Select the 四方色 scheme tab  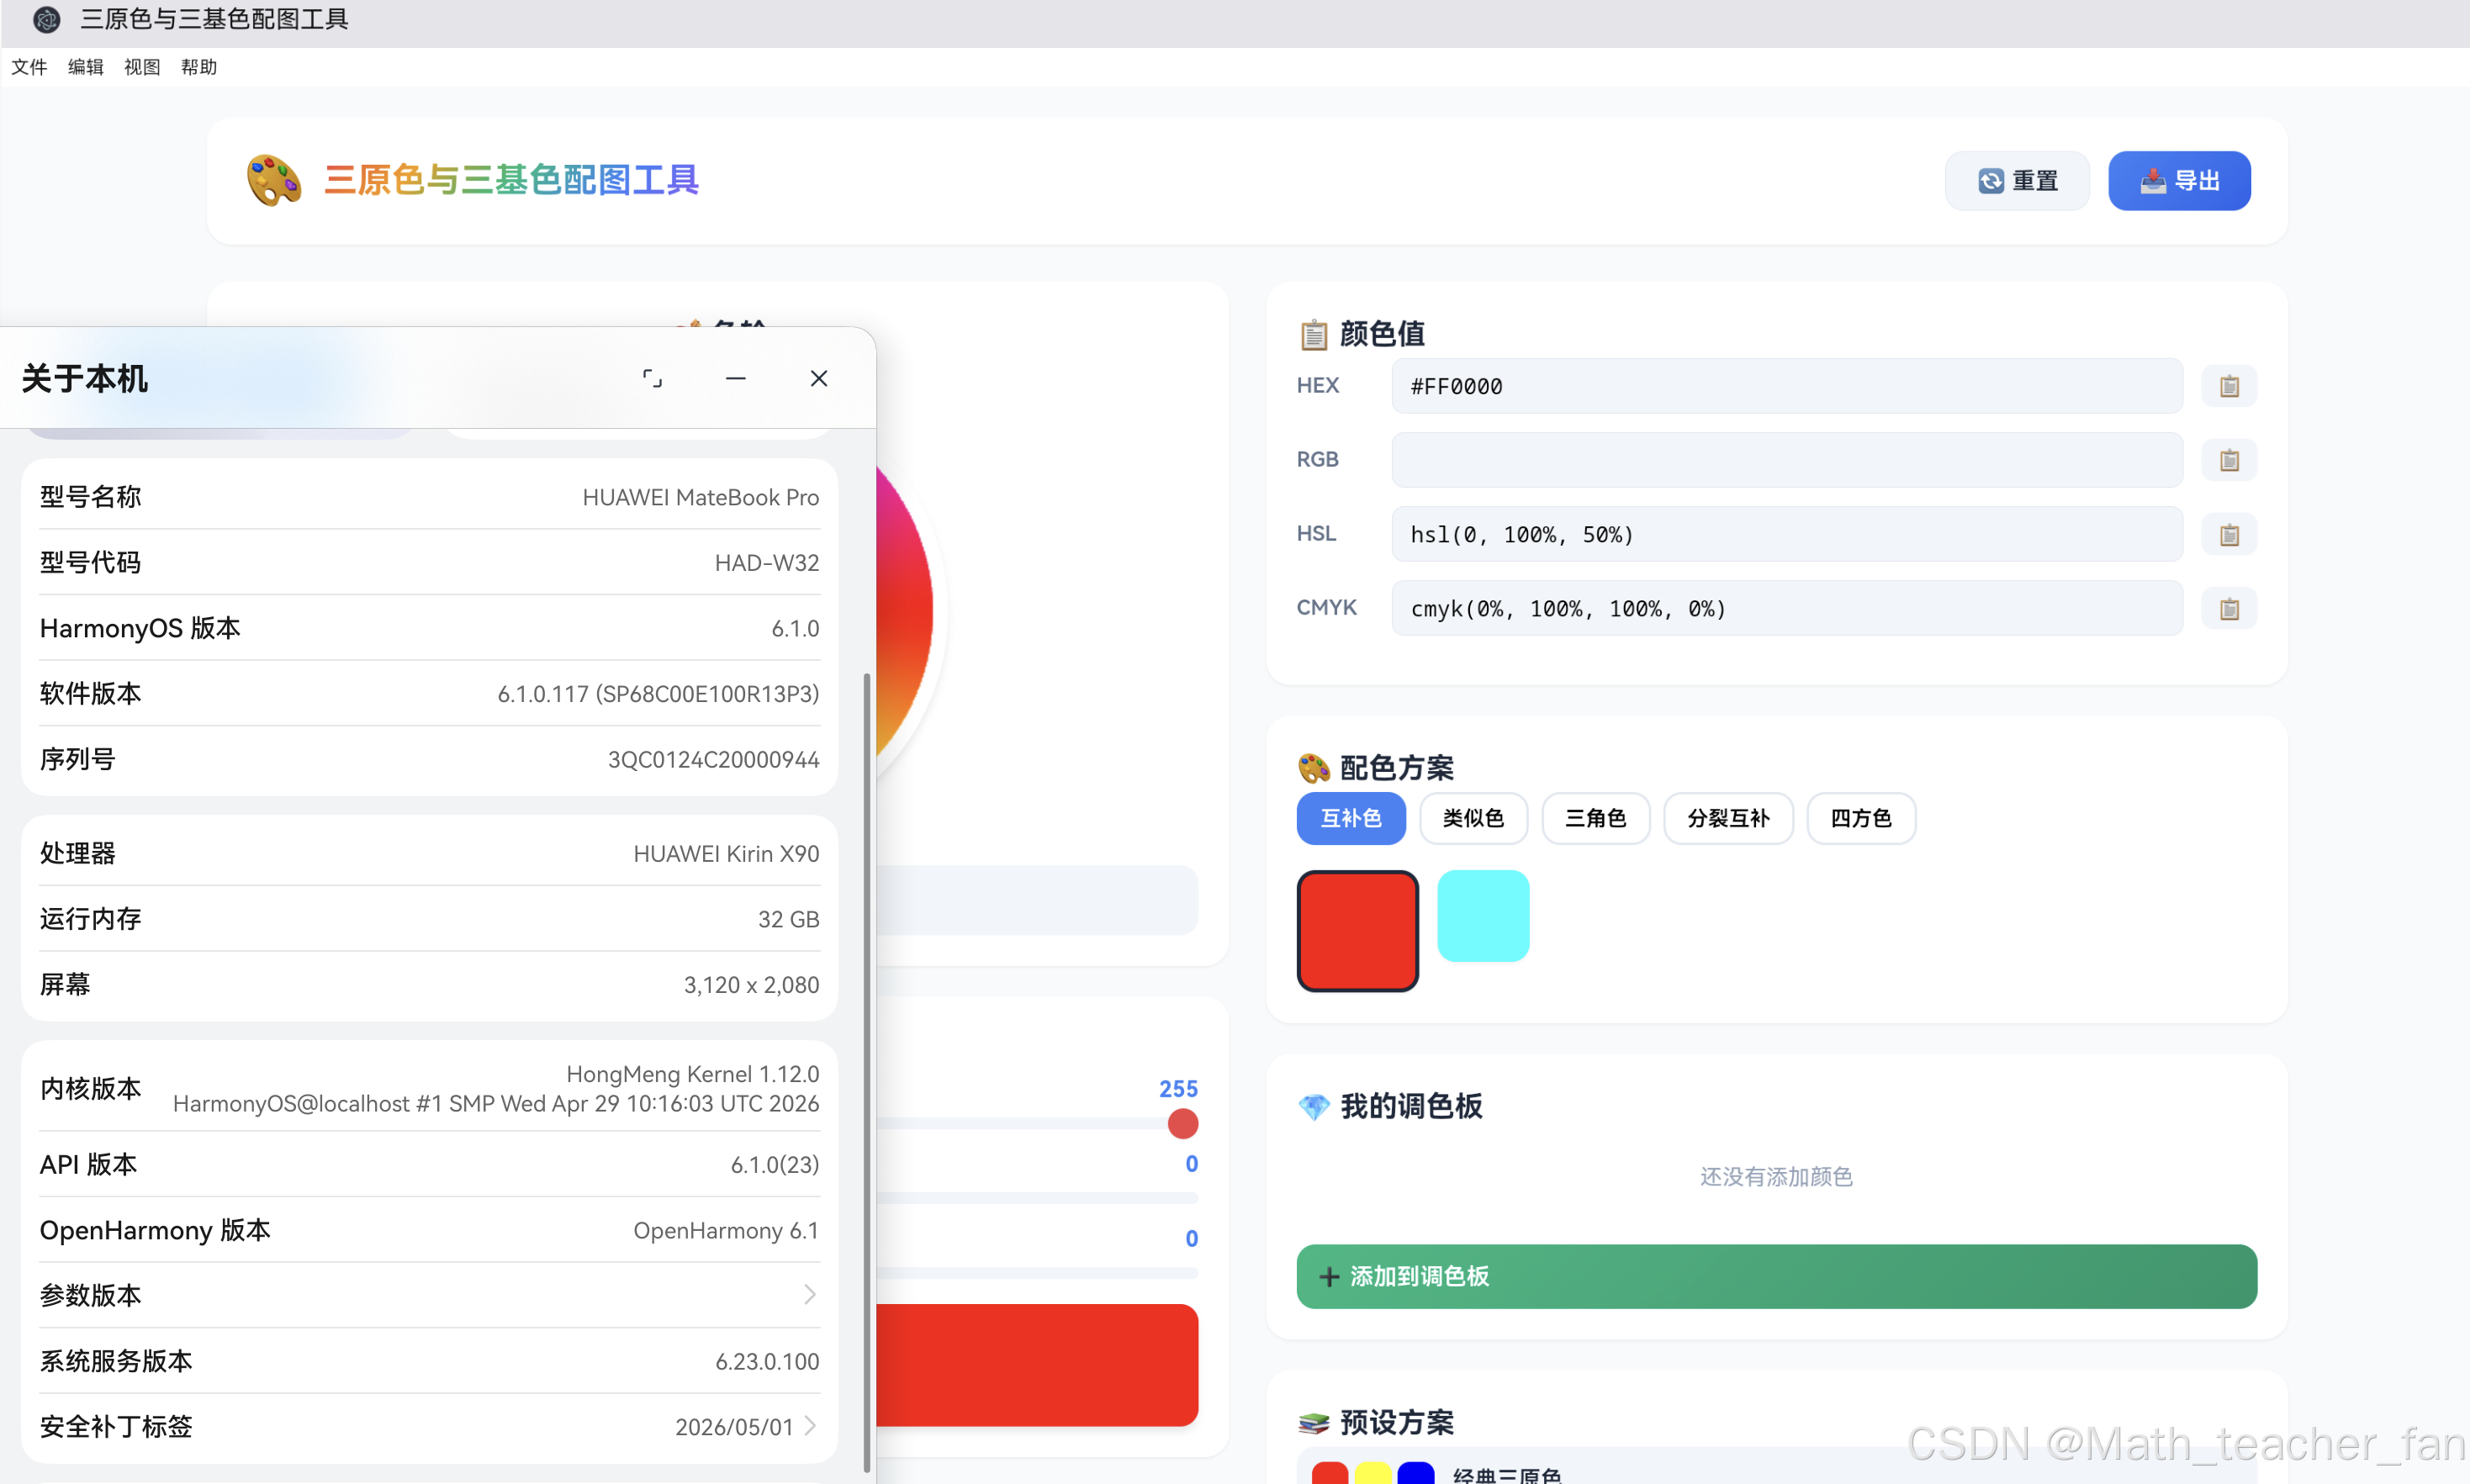point(1861,819)
